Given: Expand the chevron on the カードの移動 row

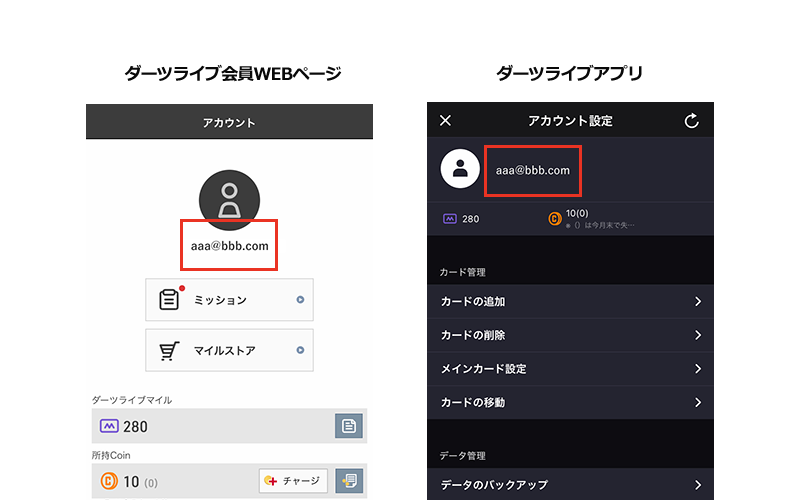Looking at the screenshot, I should coord(698,403).
